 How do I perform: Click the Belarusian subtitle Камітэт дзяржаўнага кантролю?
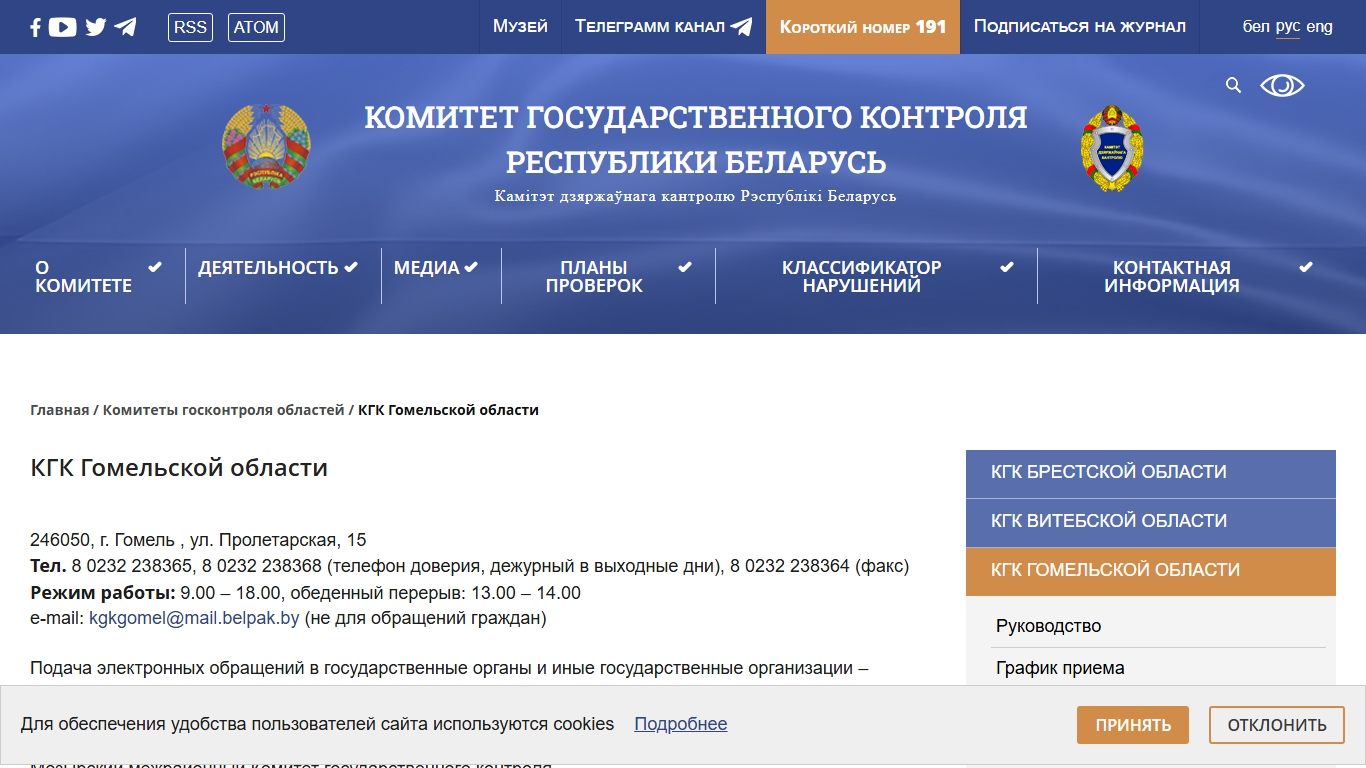696,196
